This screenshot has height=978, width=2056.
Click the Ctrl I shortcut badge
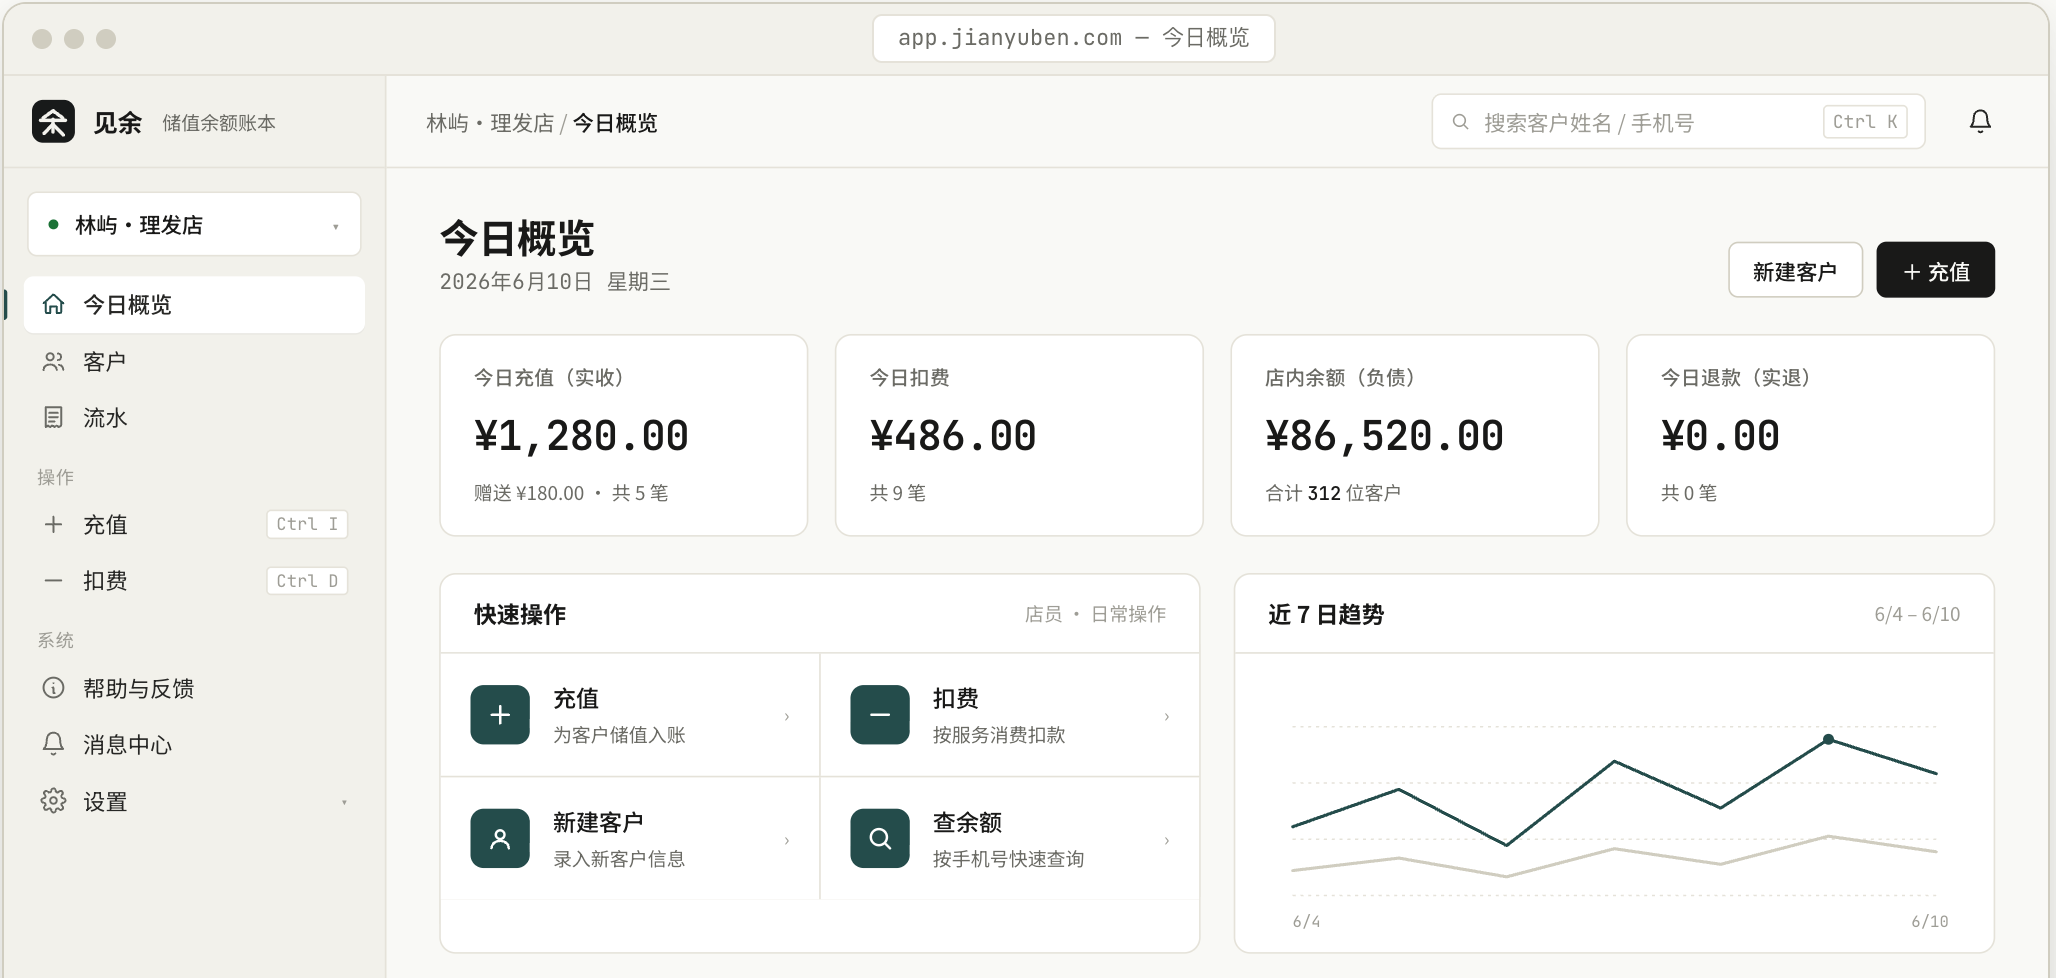[307, 524]
